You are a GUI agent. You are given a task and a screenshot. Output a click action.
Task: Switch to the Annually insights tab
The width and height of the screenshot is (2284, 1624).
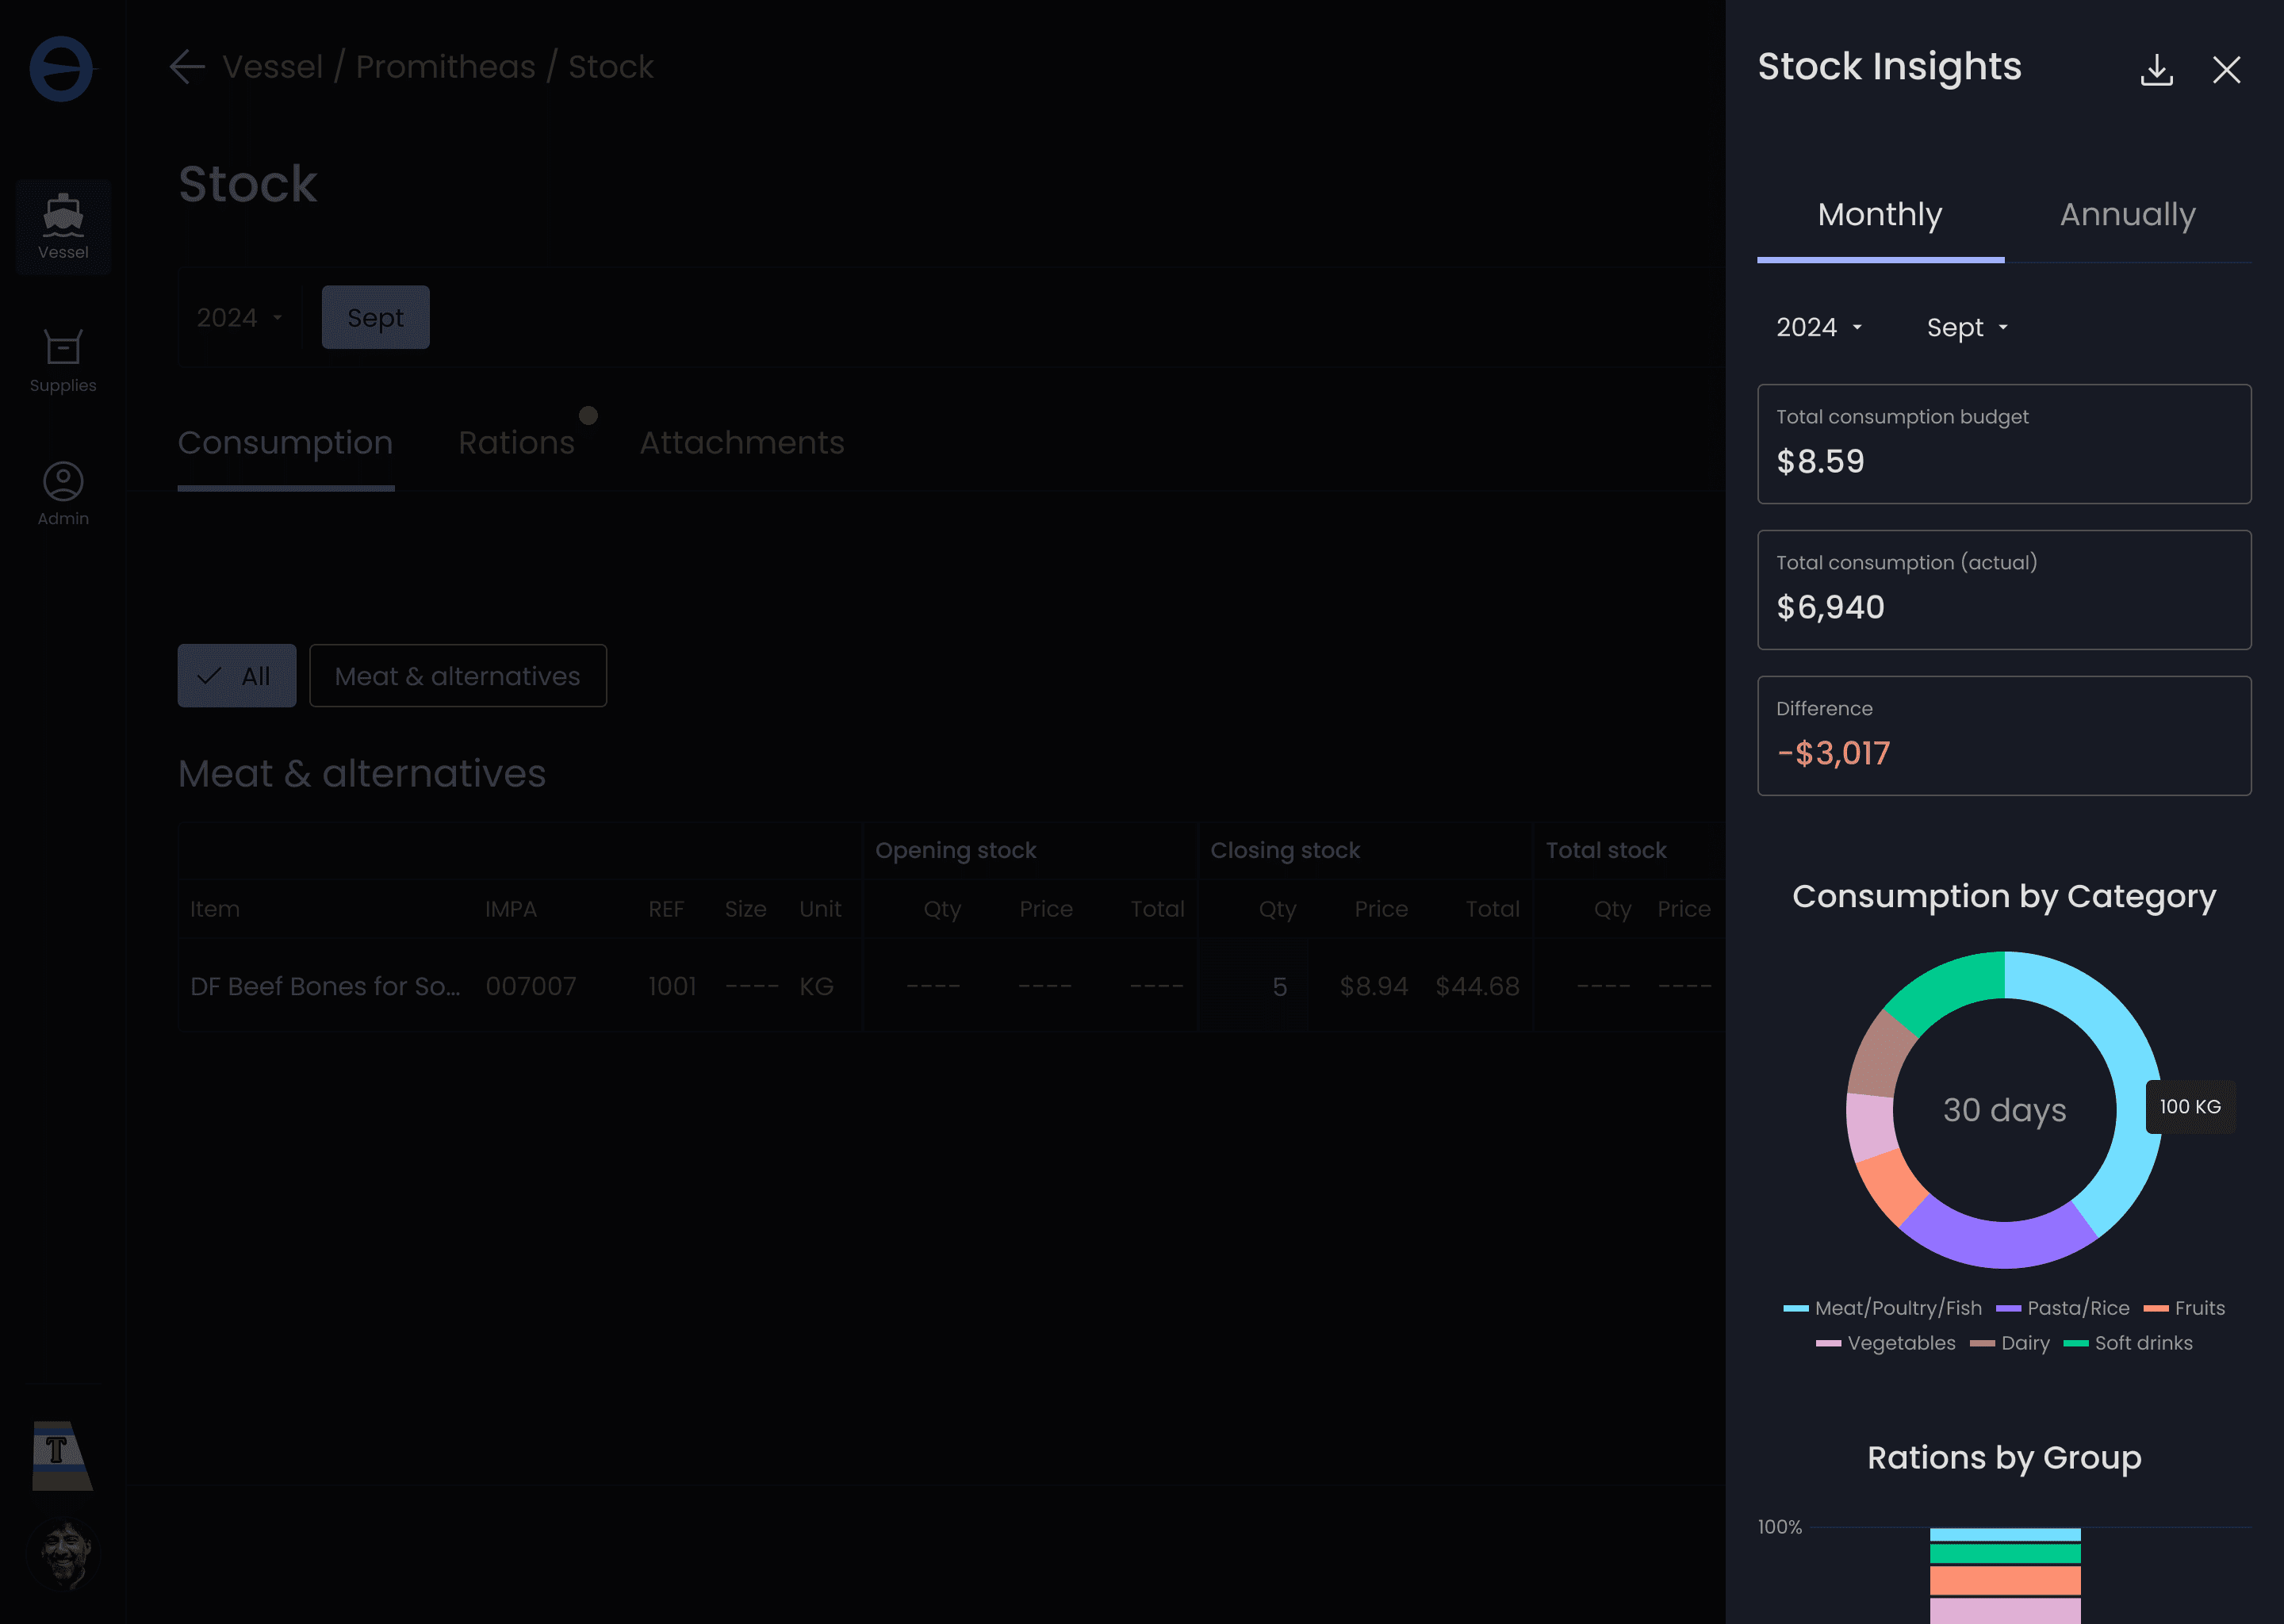point(2128,214)
